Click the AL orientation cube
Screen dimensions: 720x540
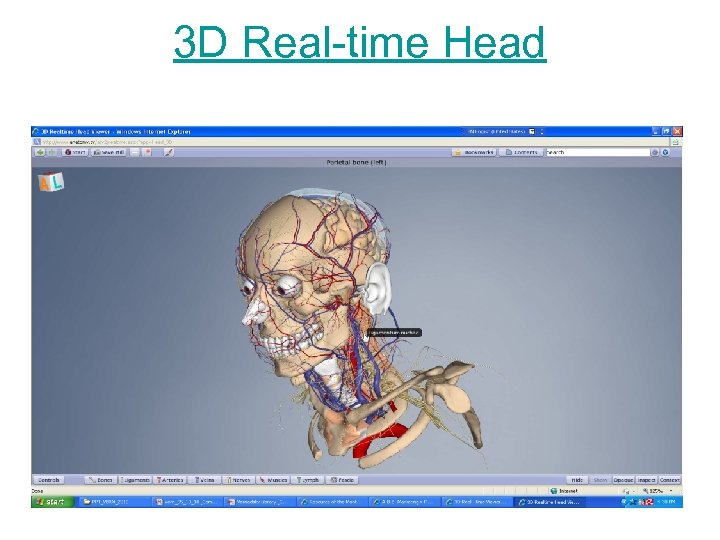point(51,182)
